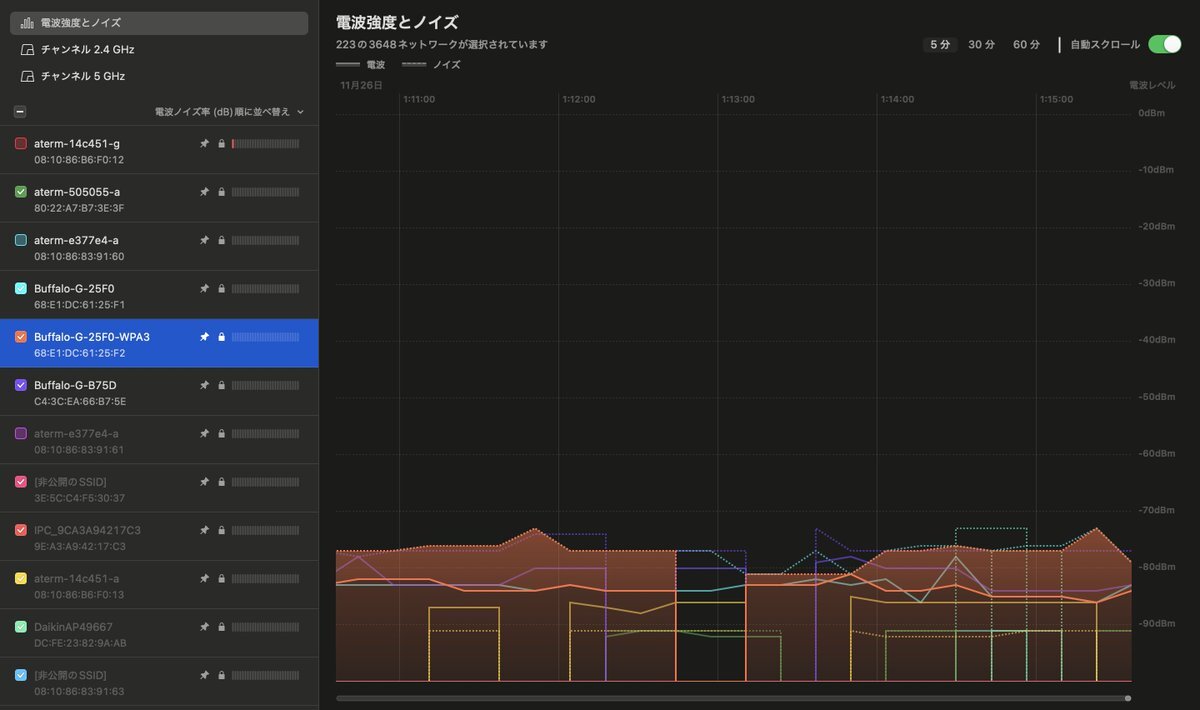Click the select-all mixed checkbox above network list
The image size is (1200, 710).
(x=20, y=112)
